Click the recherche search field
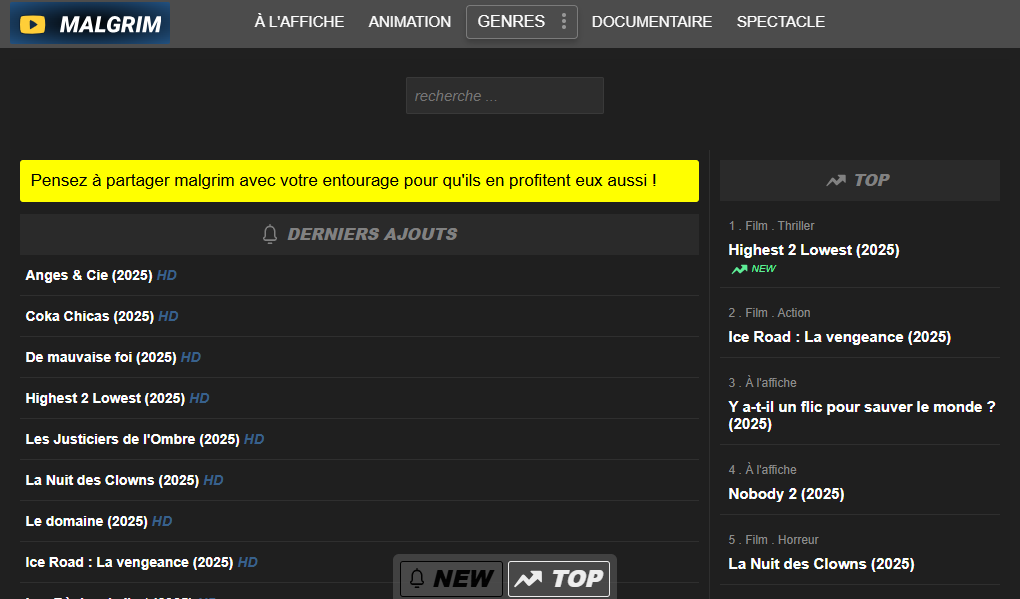Image resolution: width=1020 pixels, height=599 pixels. [504, 96]
